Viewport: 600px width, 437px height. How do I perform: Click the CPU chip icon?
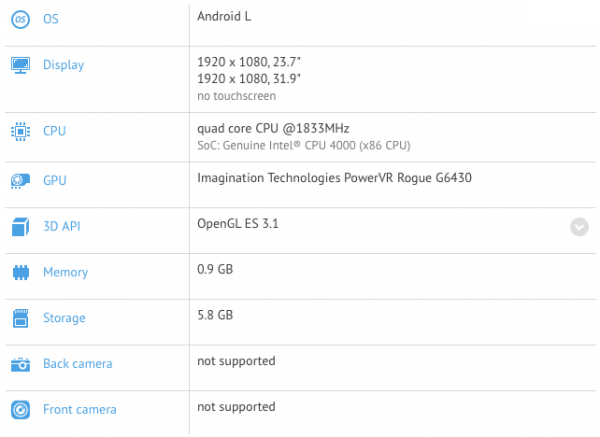20,132
